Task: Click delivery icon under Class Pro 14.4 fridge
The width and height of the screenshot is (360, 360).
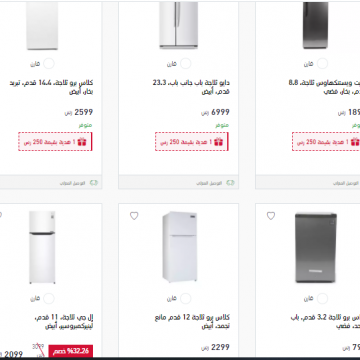Action: (x=93, y=183)
